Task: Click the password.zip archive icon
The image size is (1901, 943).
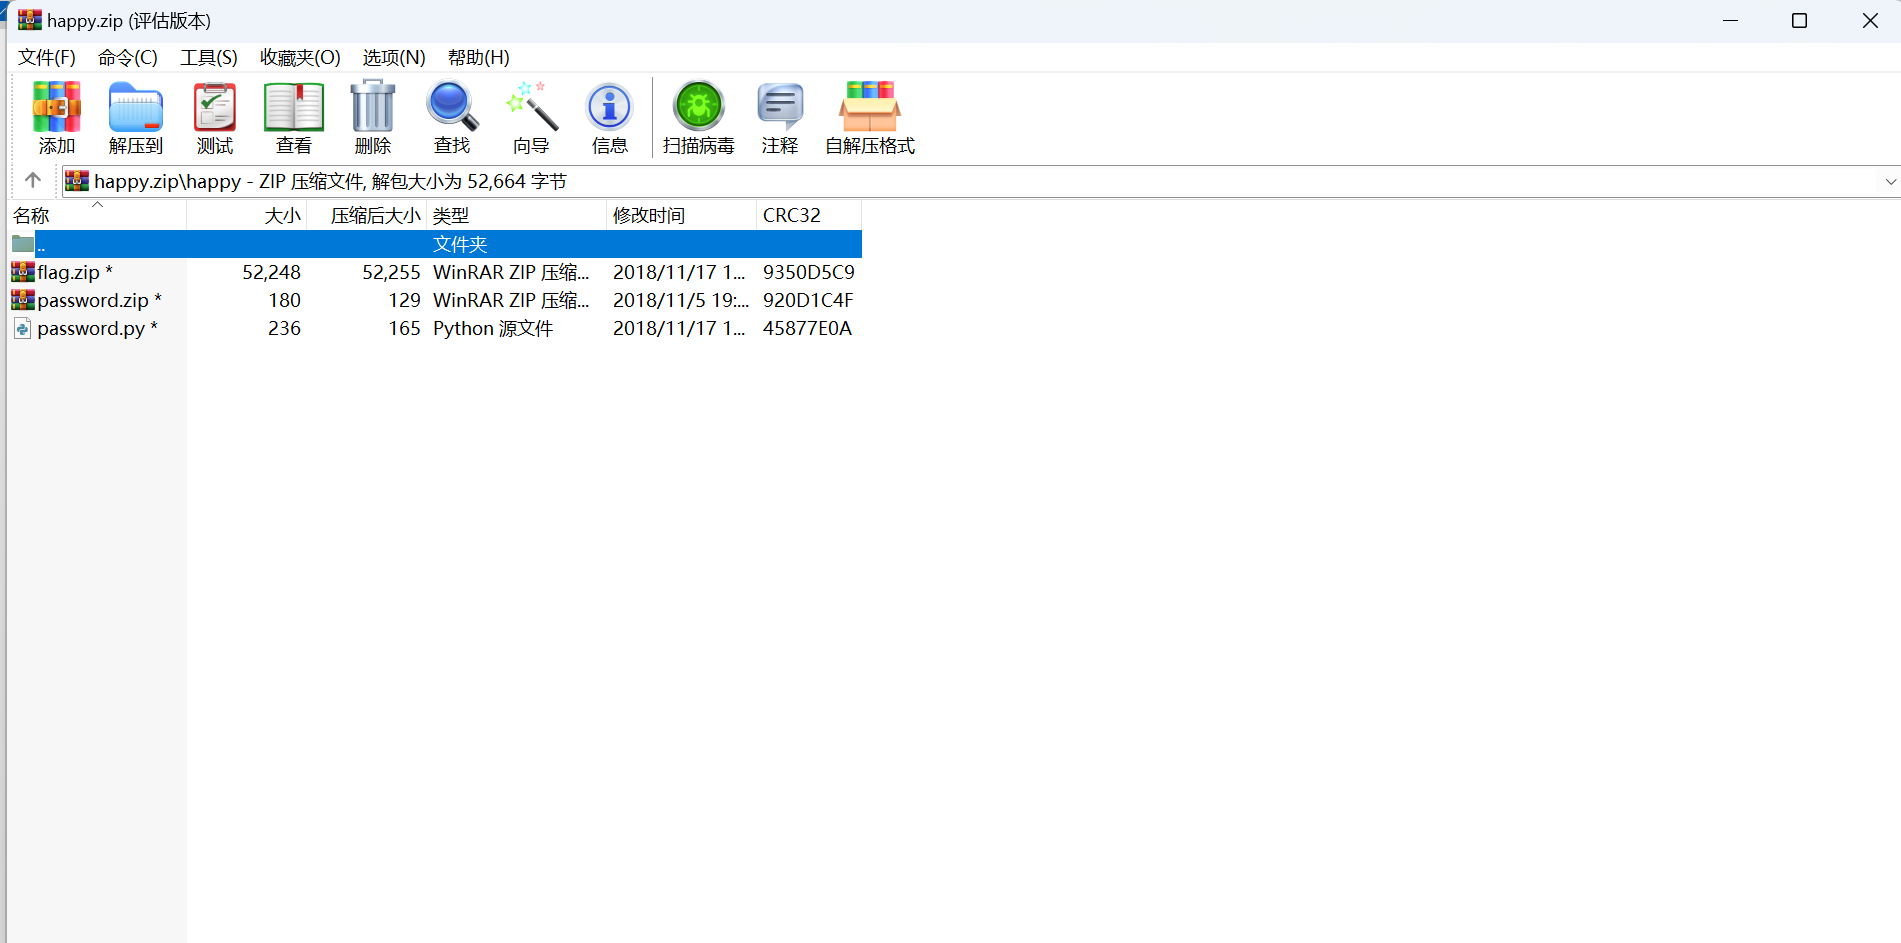Action: [x=23, y=300]
